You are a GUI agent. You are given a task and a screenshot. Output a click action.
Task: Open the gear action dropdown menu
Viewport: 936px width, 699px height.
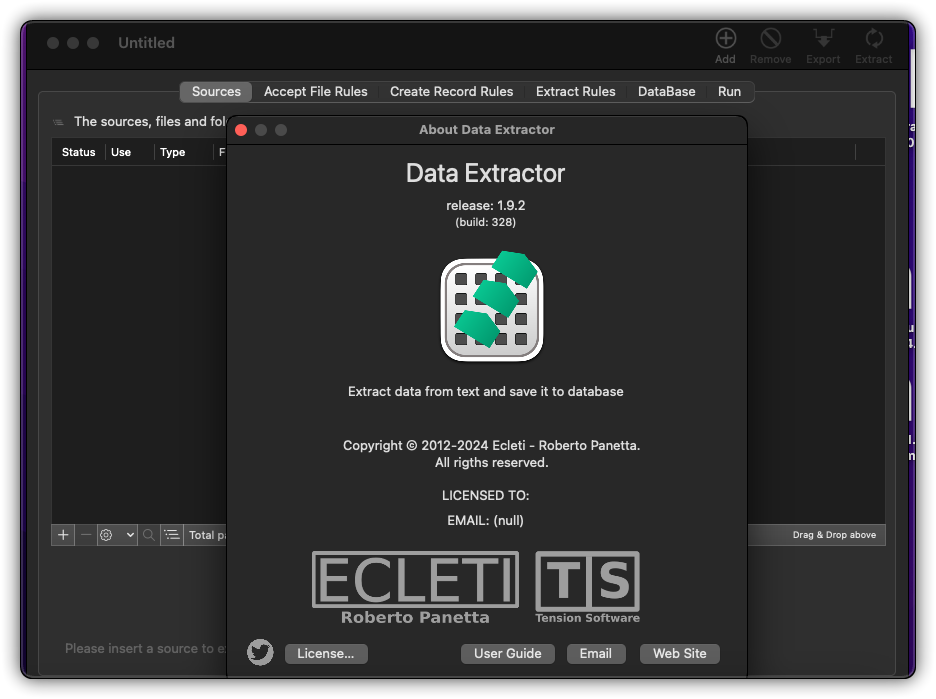[x=116, y=535]
